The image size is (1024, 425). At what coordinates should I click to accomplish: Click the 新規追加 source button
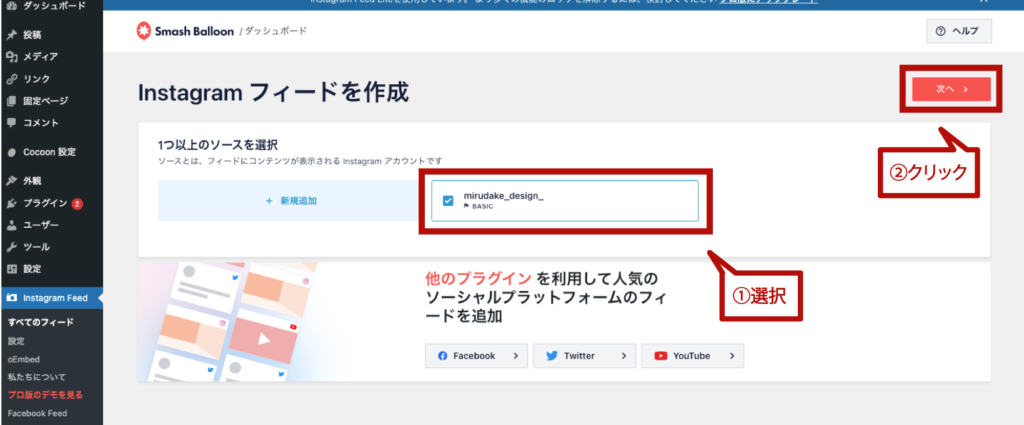pyautogui.click(x=291, y=201)
